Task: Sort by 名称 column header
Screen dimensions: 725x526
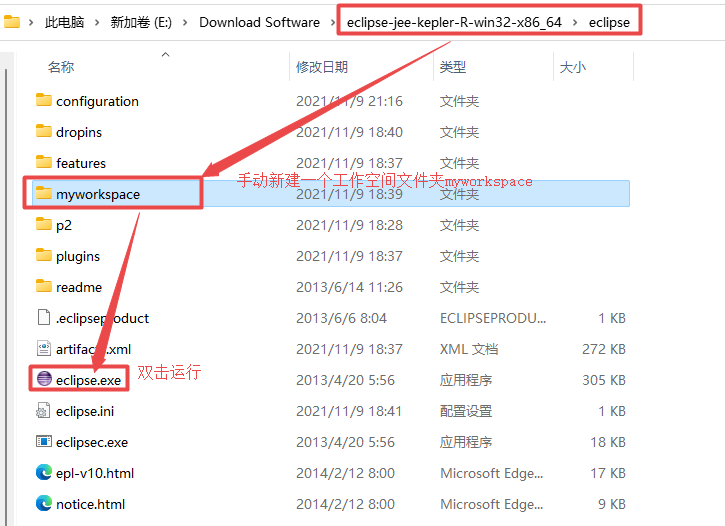Action: tap(61, 67)
